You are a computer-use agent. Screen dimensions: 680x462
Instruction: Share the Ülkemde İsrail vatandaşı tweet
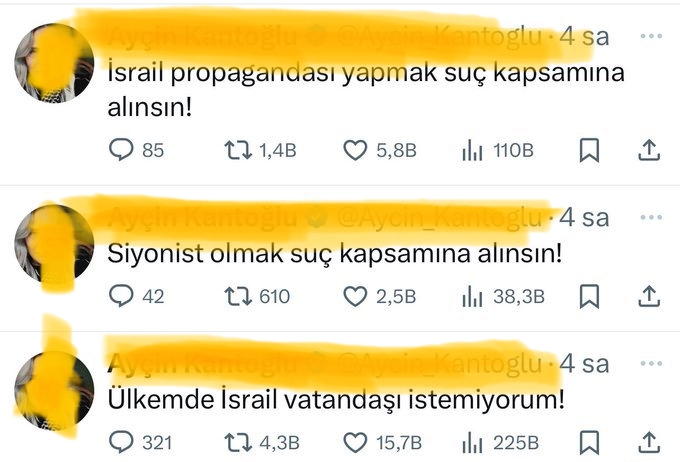pyautogui.click(x=649, y=442)
